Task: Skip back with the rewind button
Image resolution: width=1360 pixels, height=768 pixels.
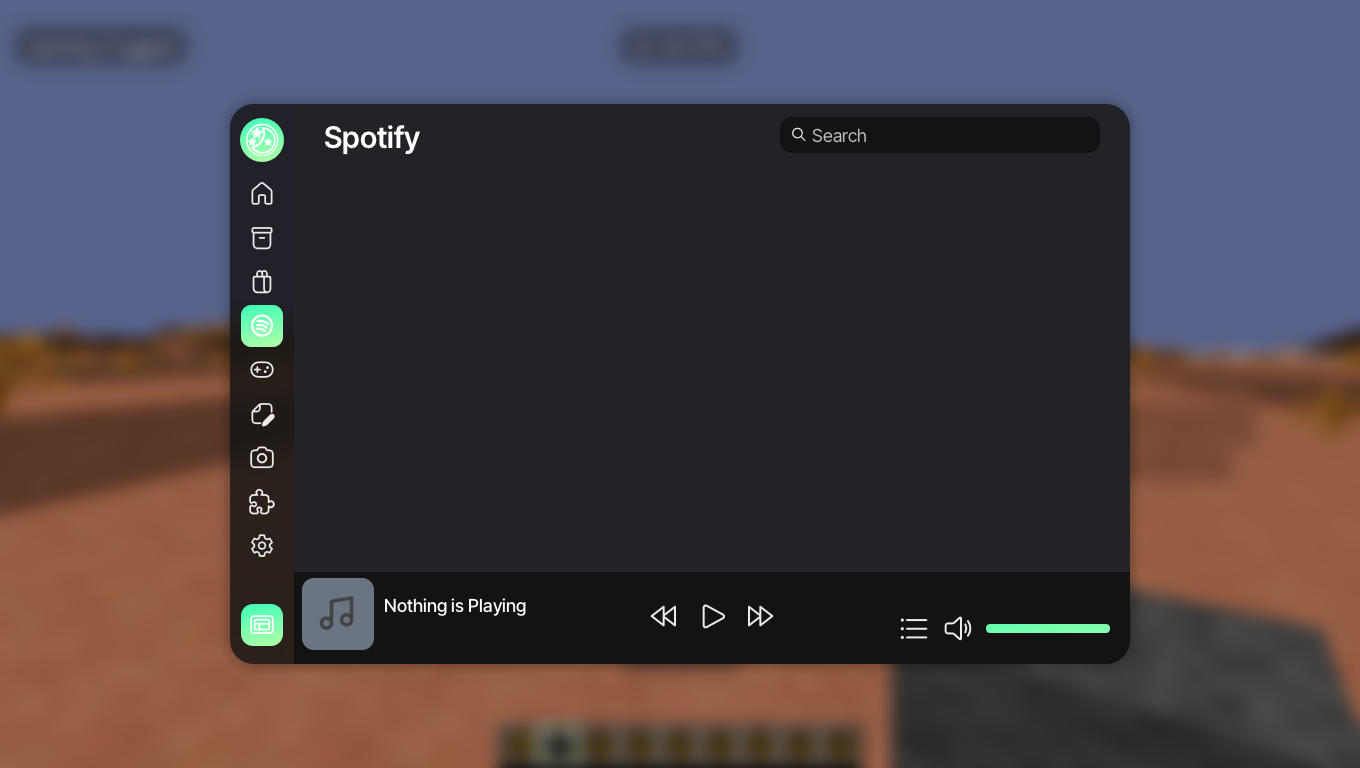Action: click(x=663, y=616)
